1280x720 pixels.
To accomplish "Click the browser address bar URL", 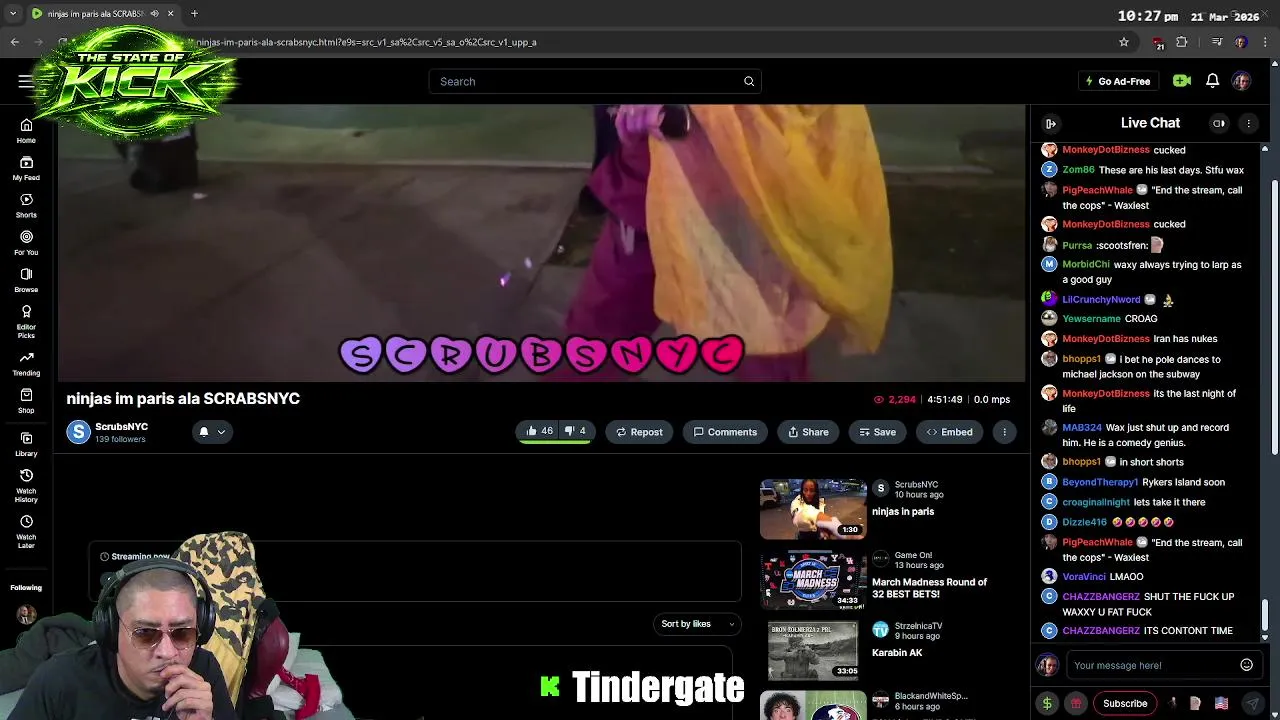I will tap(366, 42).
